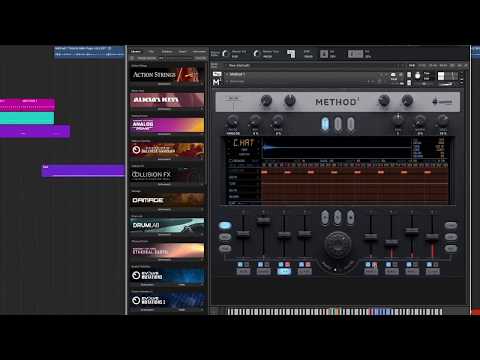Select the lit blue pill above waveform

tap(325, 124)
